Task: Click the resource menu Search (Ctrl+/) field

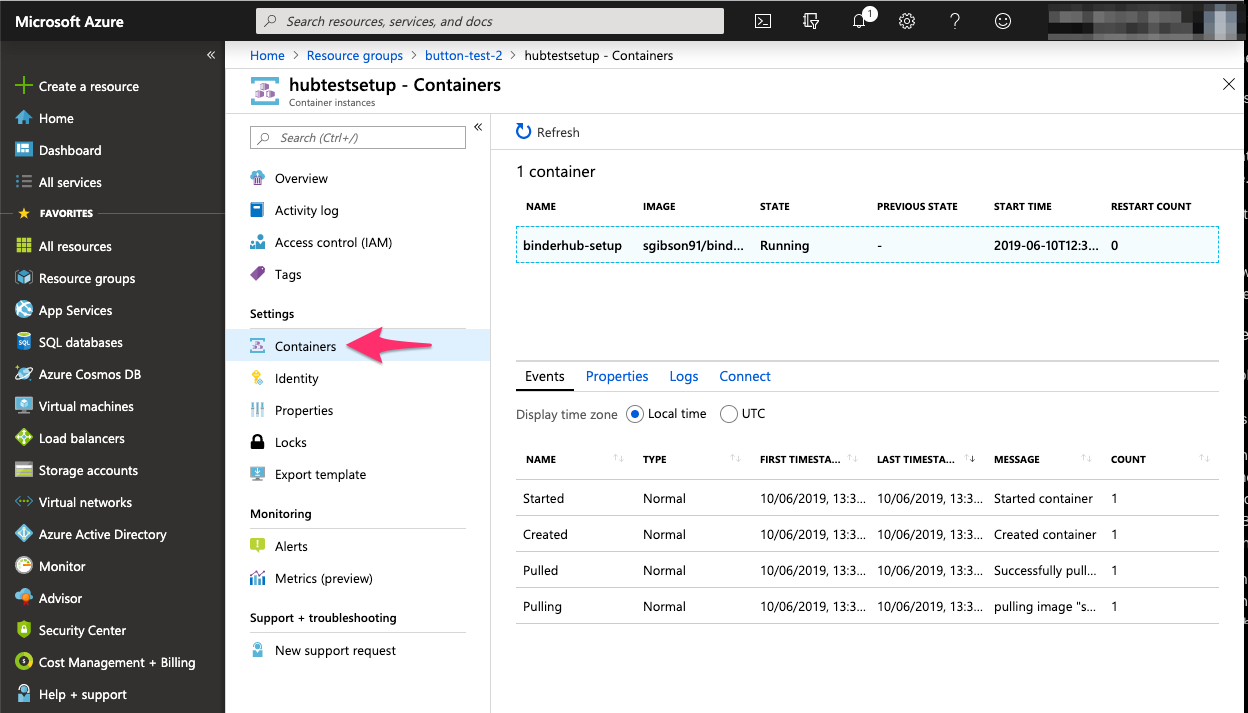Action: [358, 138]
